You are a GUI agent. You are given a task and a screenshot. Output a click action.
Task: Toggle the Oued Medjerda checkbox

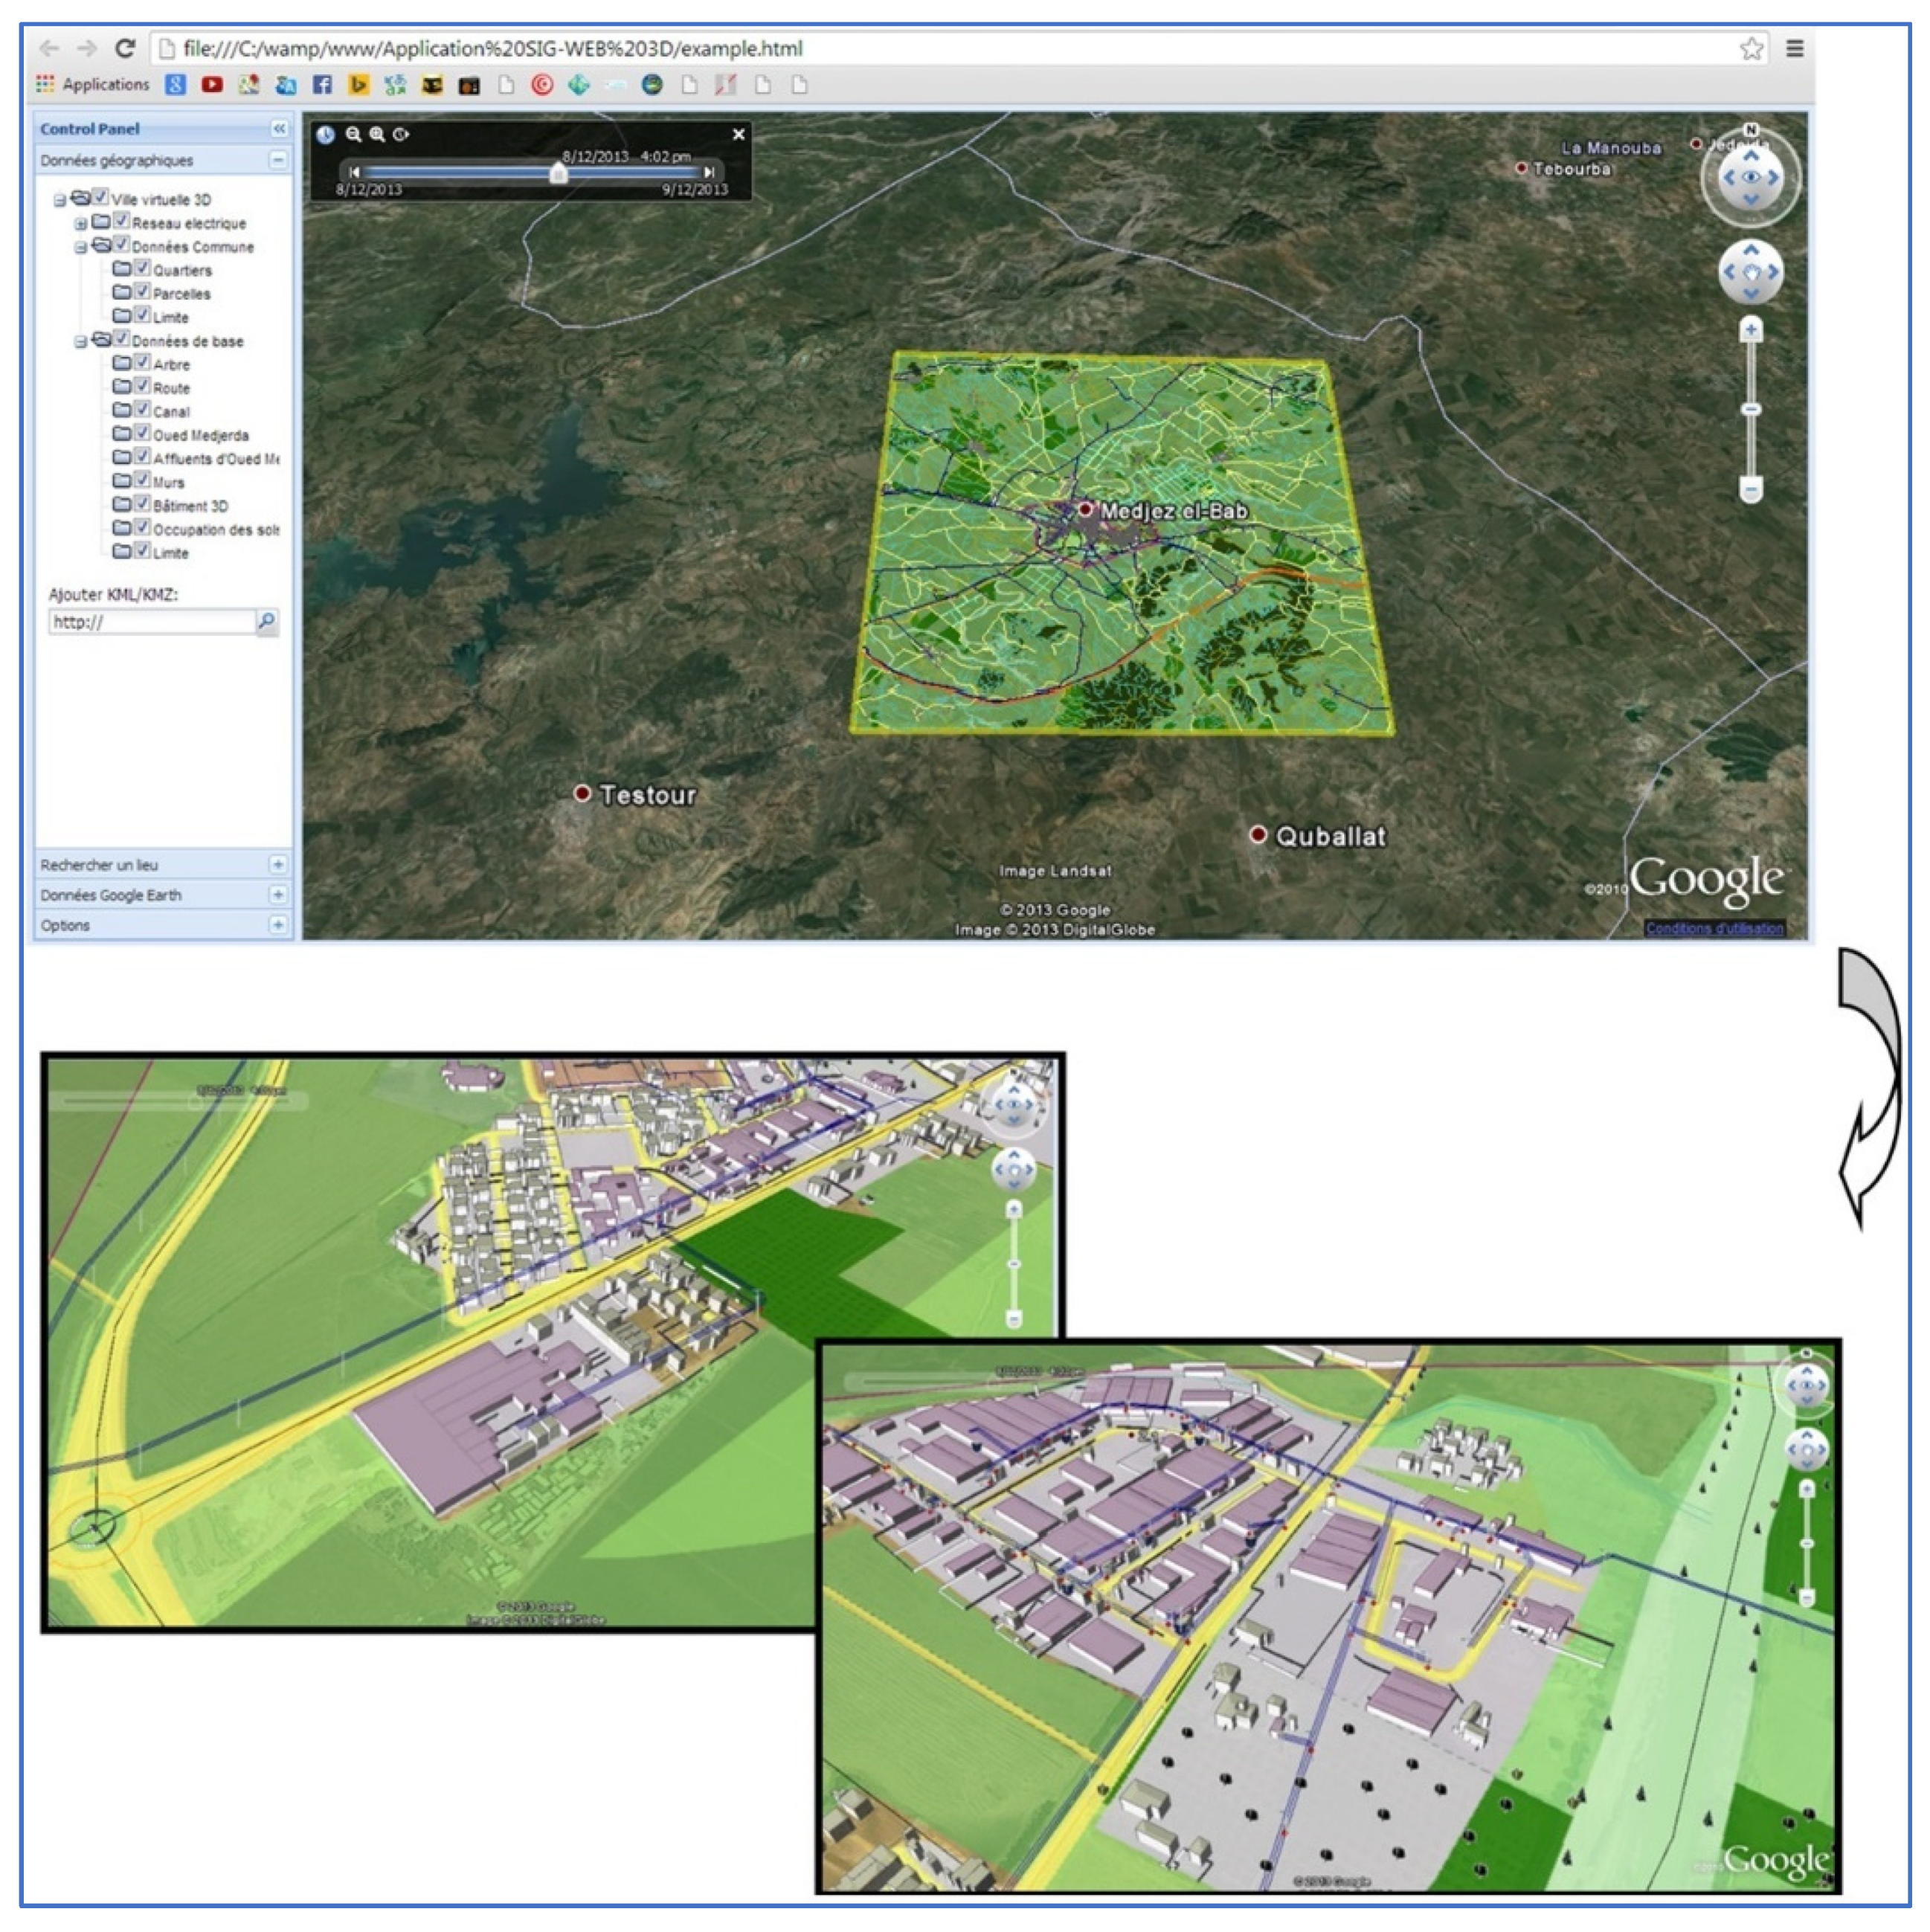142,433
